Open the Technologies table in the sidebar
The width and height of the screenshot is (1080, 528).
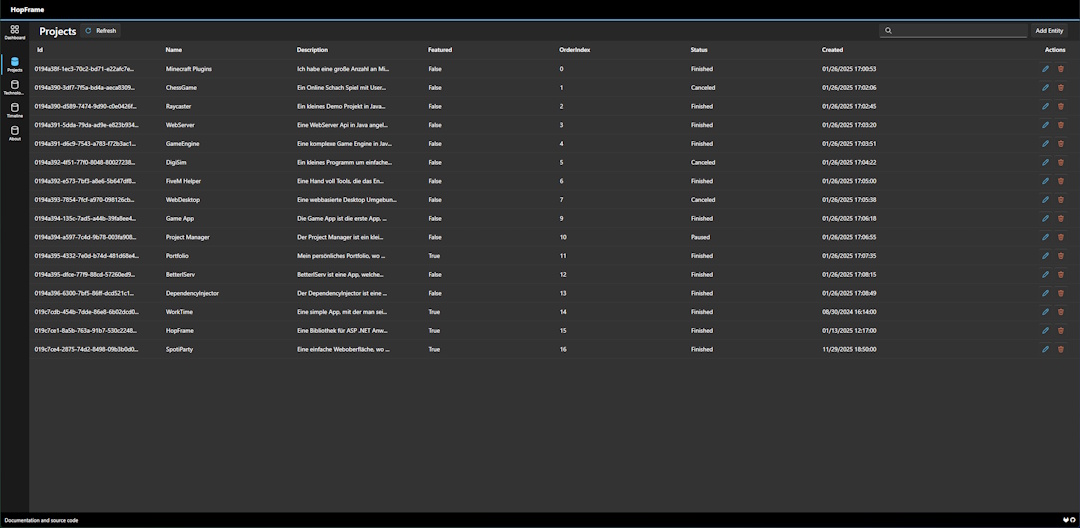14,87
